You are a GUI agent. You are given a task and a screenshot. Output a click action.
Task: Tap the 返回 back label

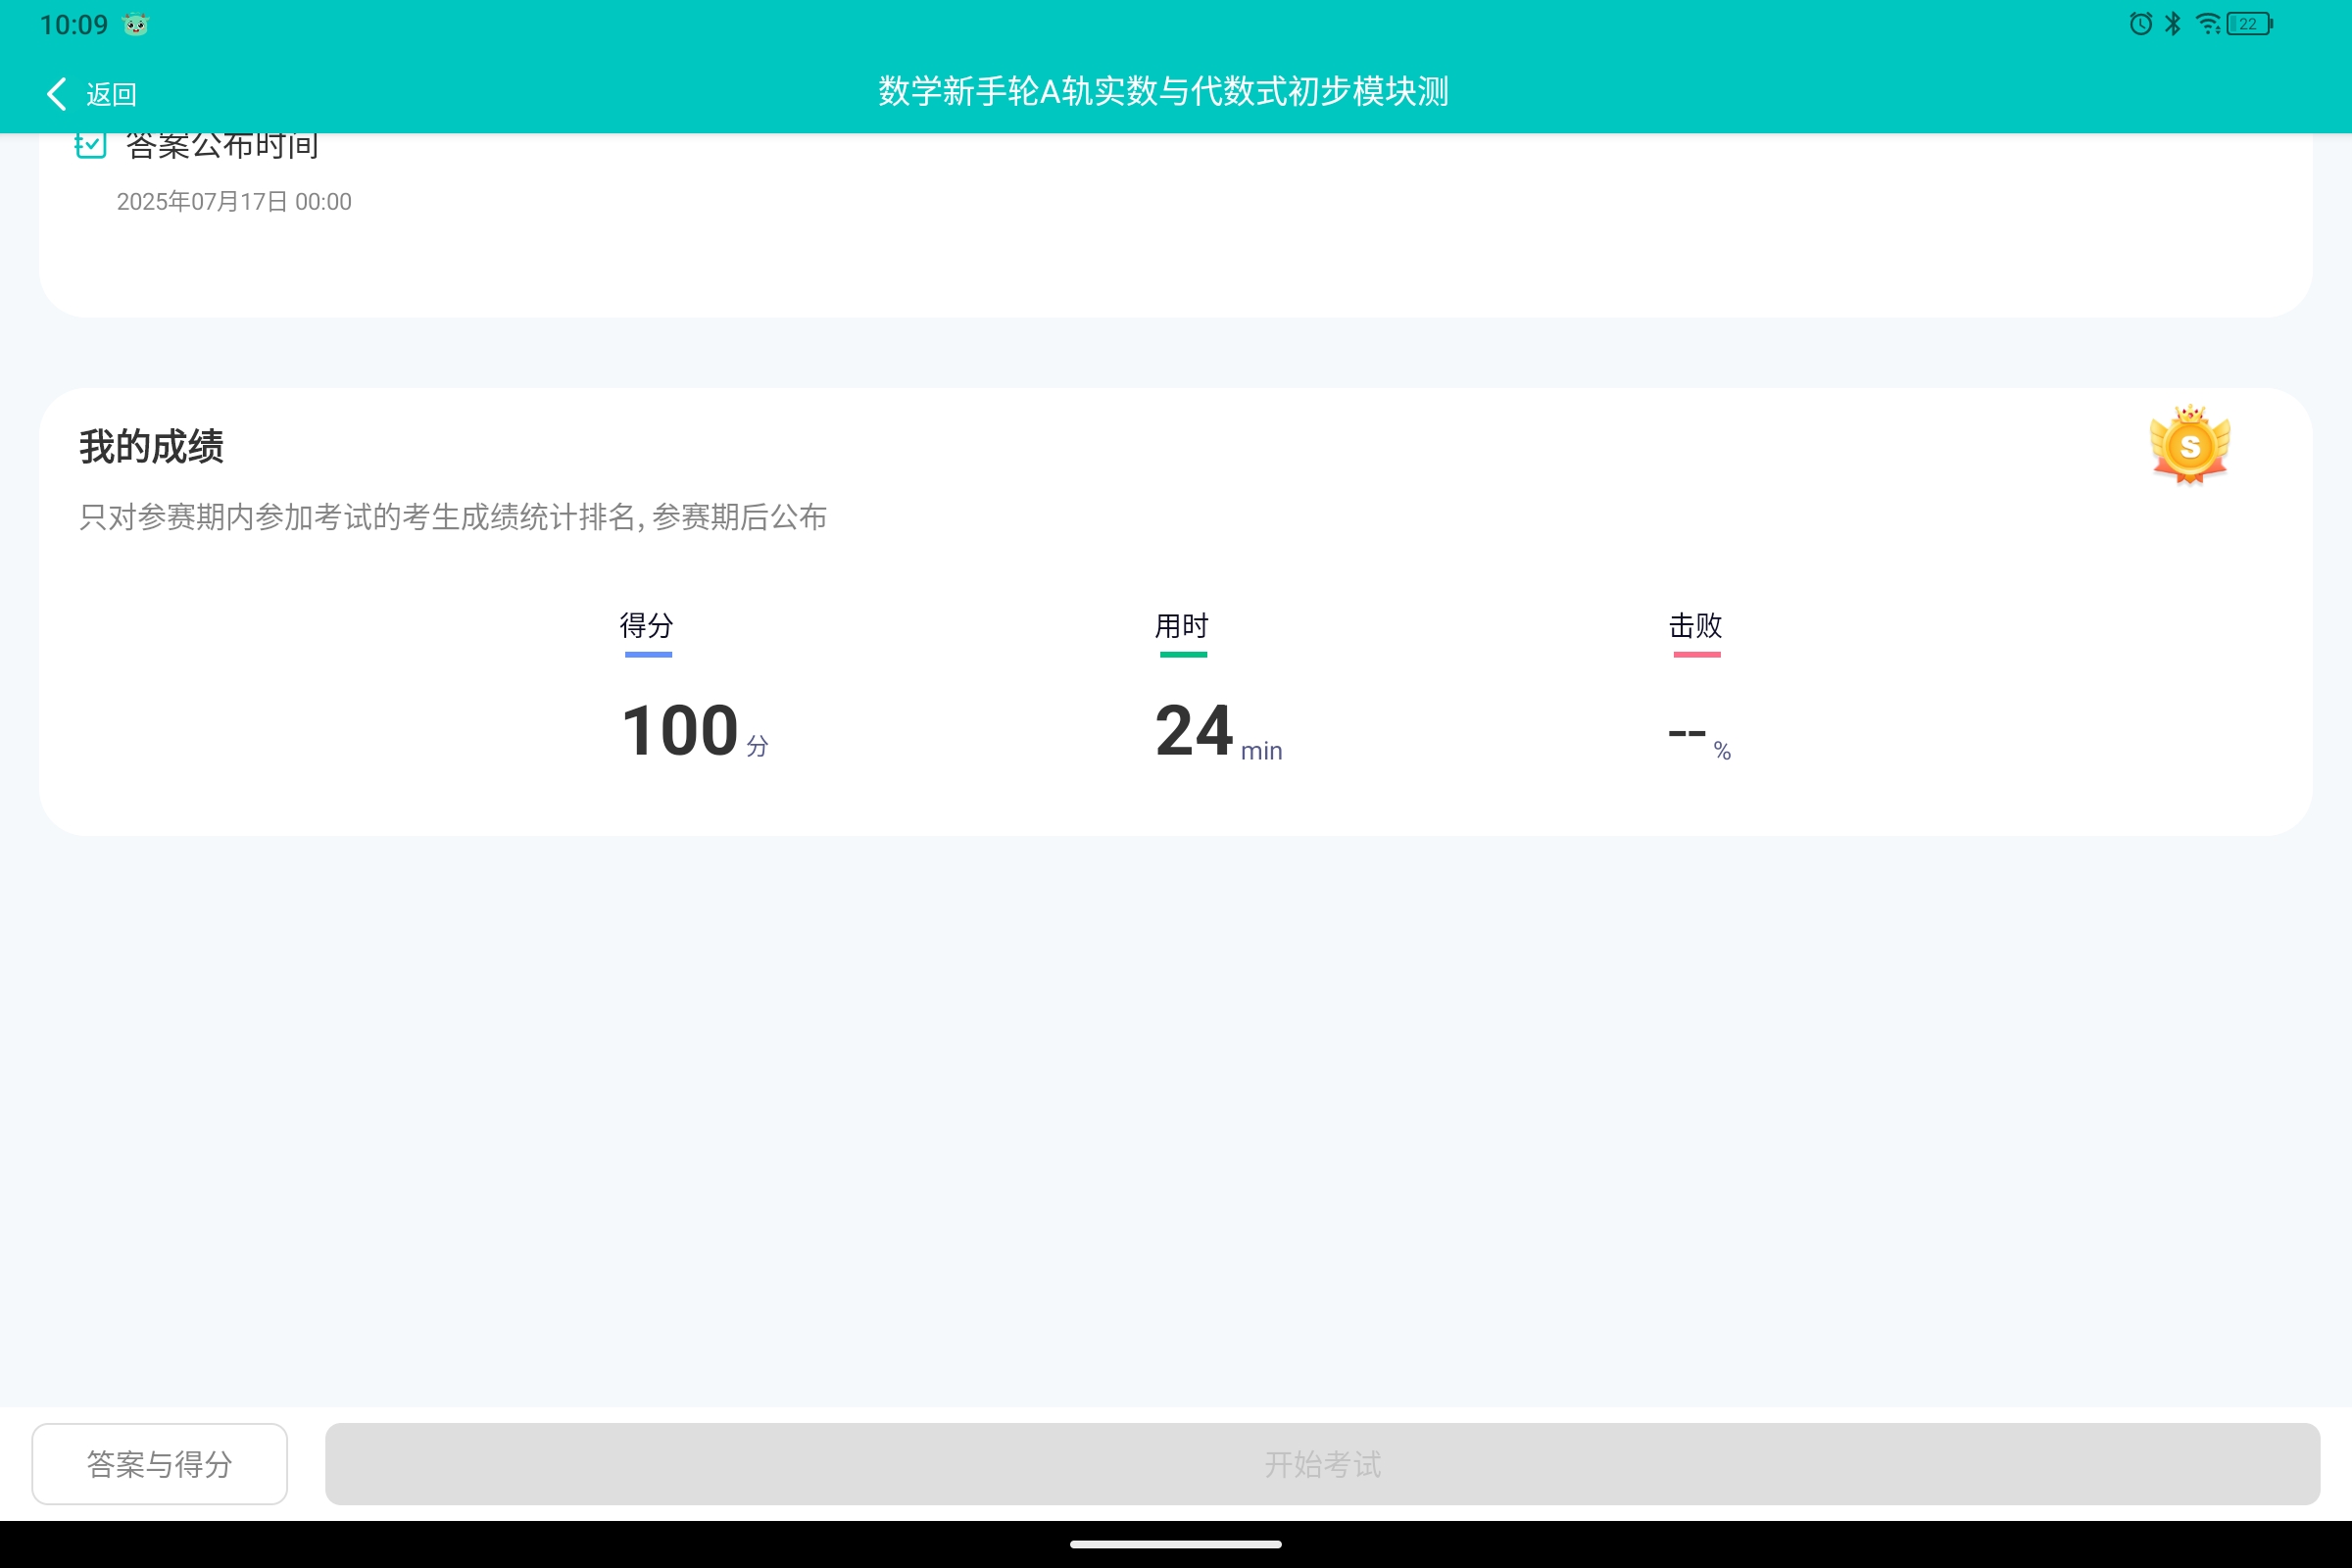[x=111, y=94]
